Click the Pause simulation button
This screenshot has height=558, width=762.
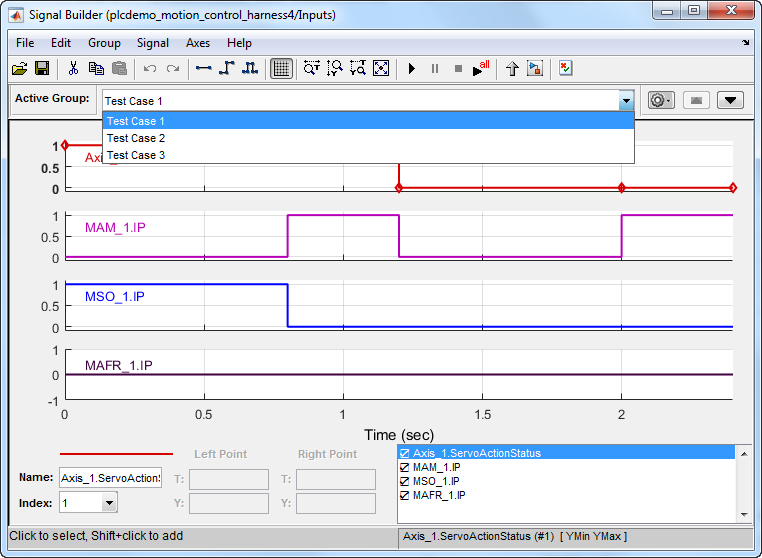coord(435,69)
